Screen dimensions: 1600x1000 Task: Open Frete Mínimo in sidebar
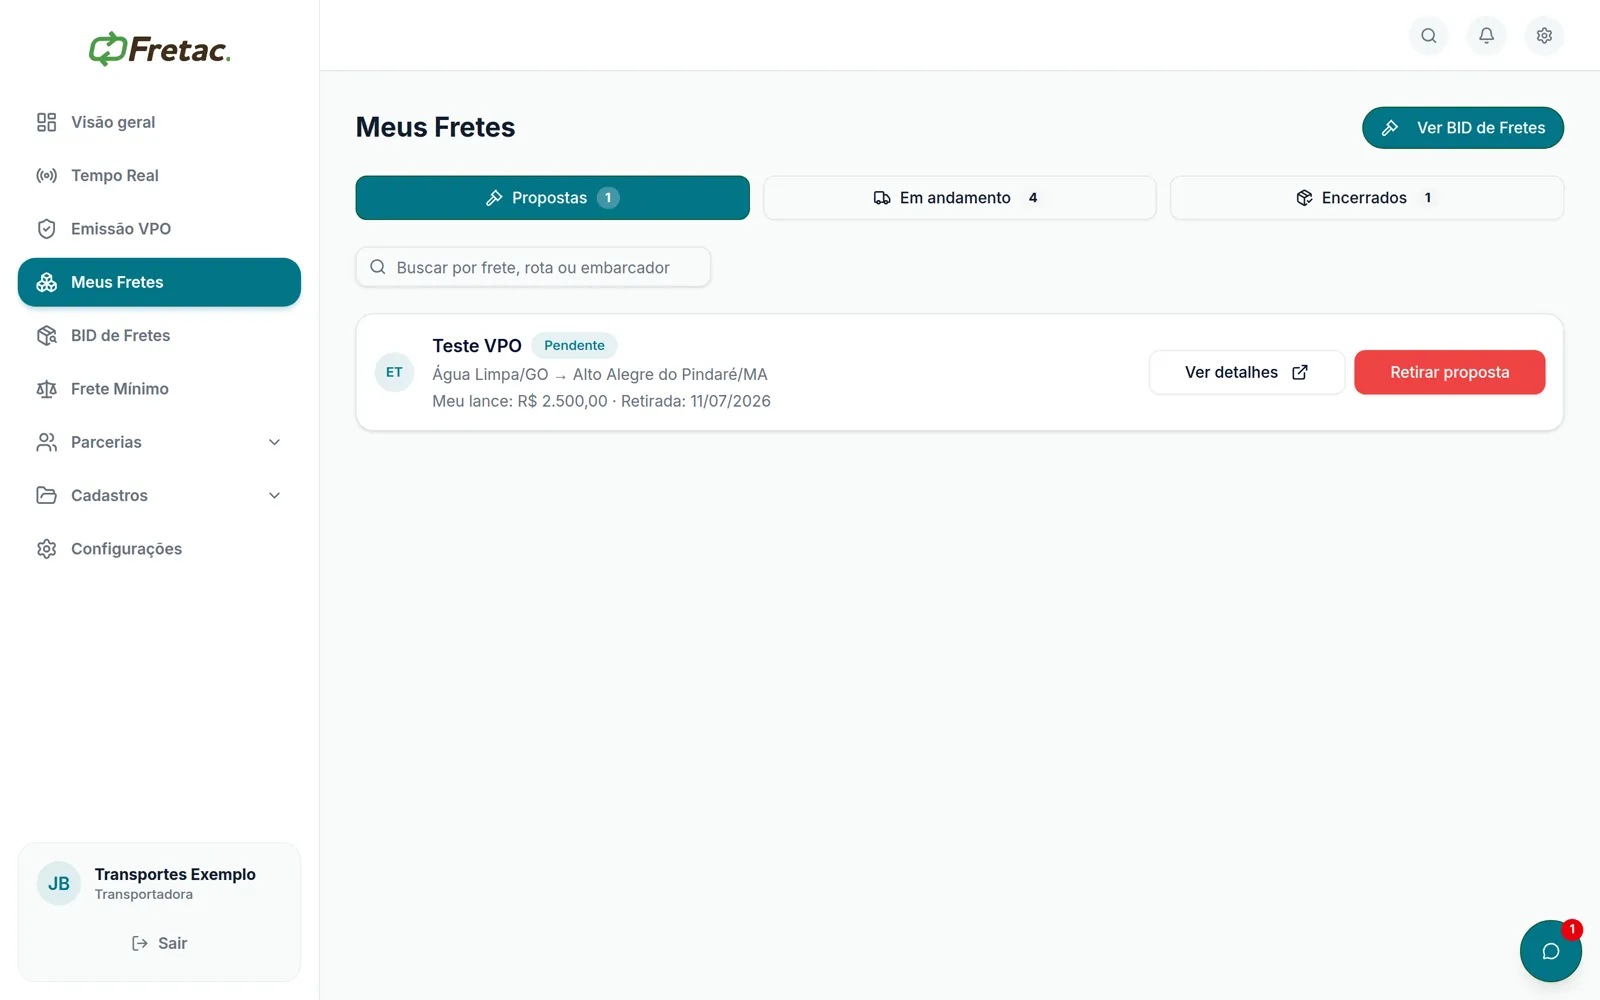[x=159, y=389]
